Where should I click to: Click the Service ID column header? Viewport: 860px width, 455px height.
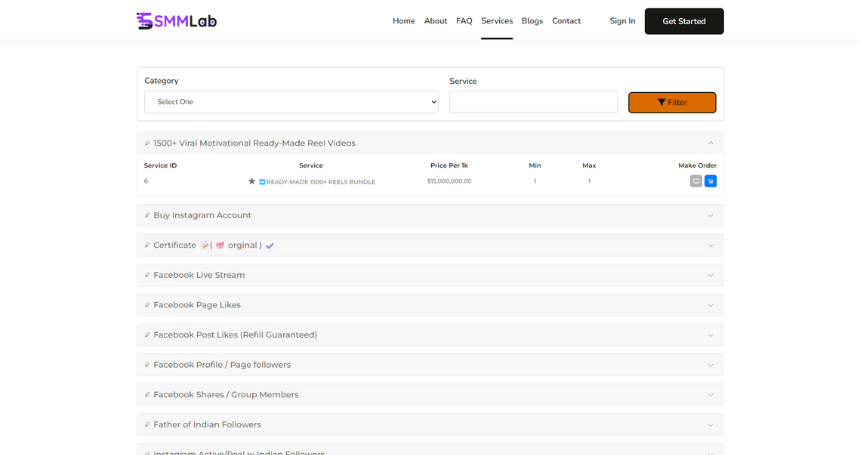click(x=160, y=166)
